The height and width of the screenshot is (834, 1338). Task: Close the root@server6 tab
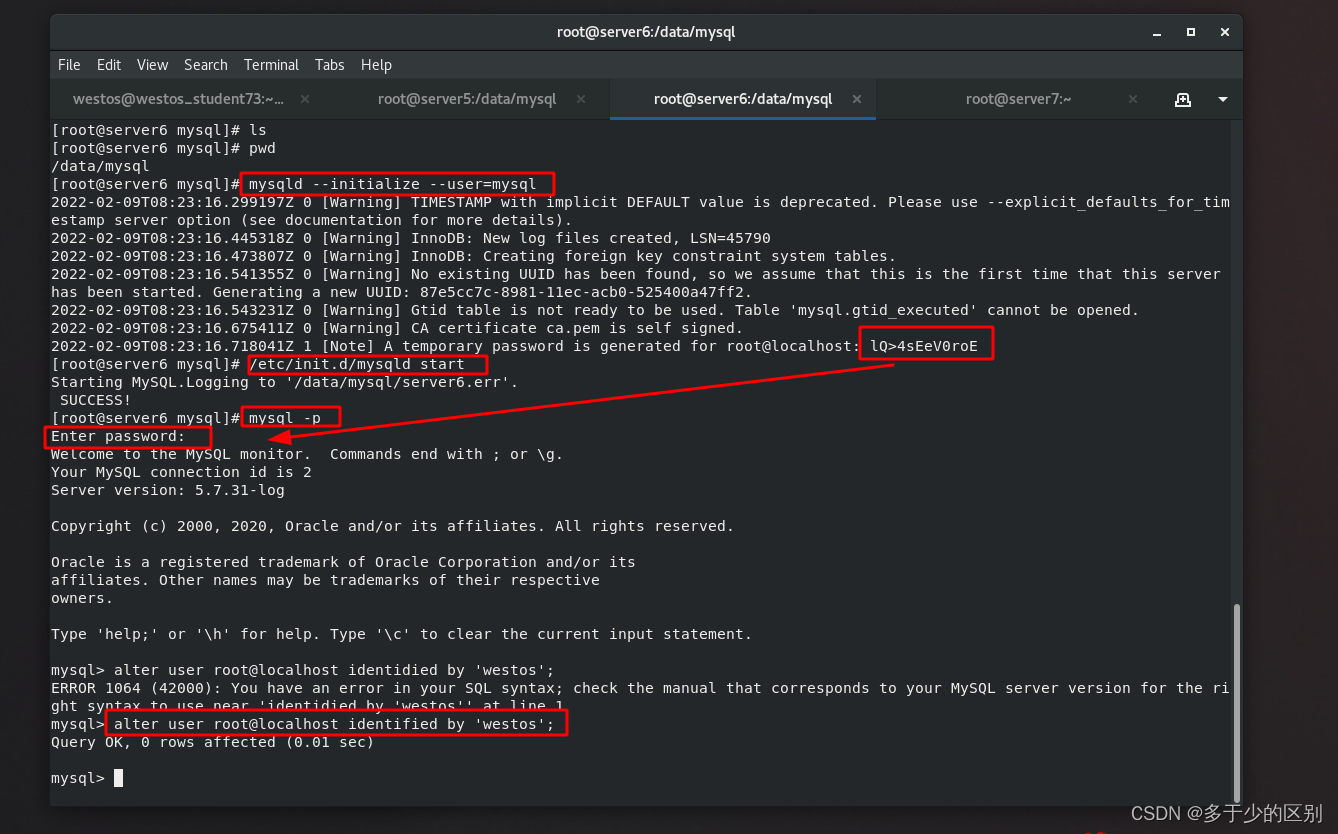pos(857,99)
